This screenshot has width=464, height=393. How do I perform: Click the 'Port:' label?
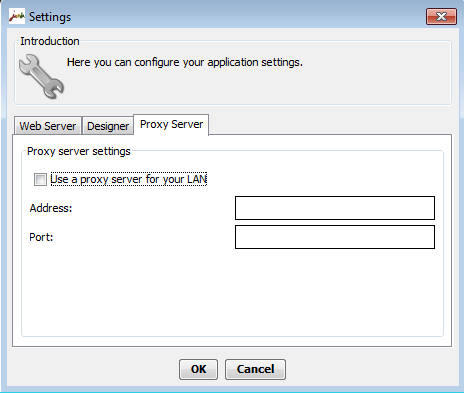(x=41, y=237)
